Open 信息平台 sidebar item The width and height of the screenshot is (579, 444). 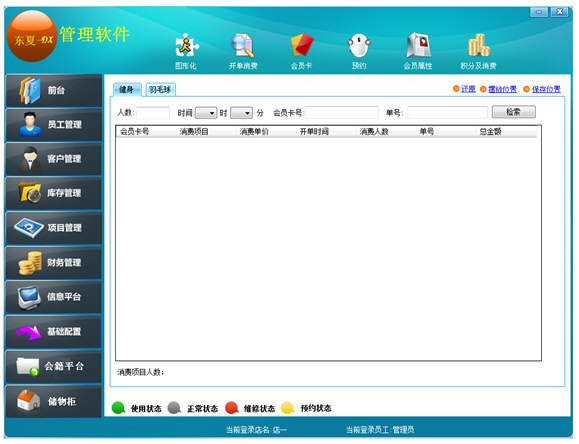click(54, 297)
